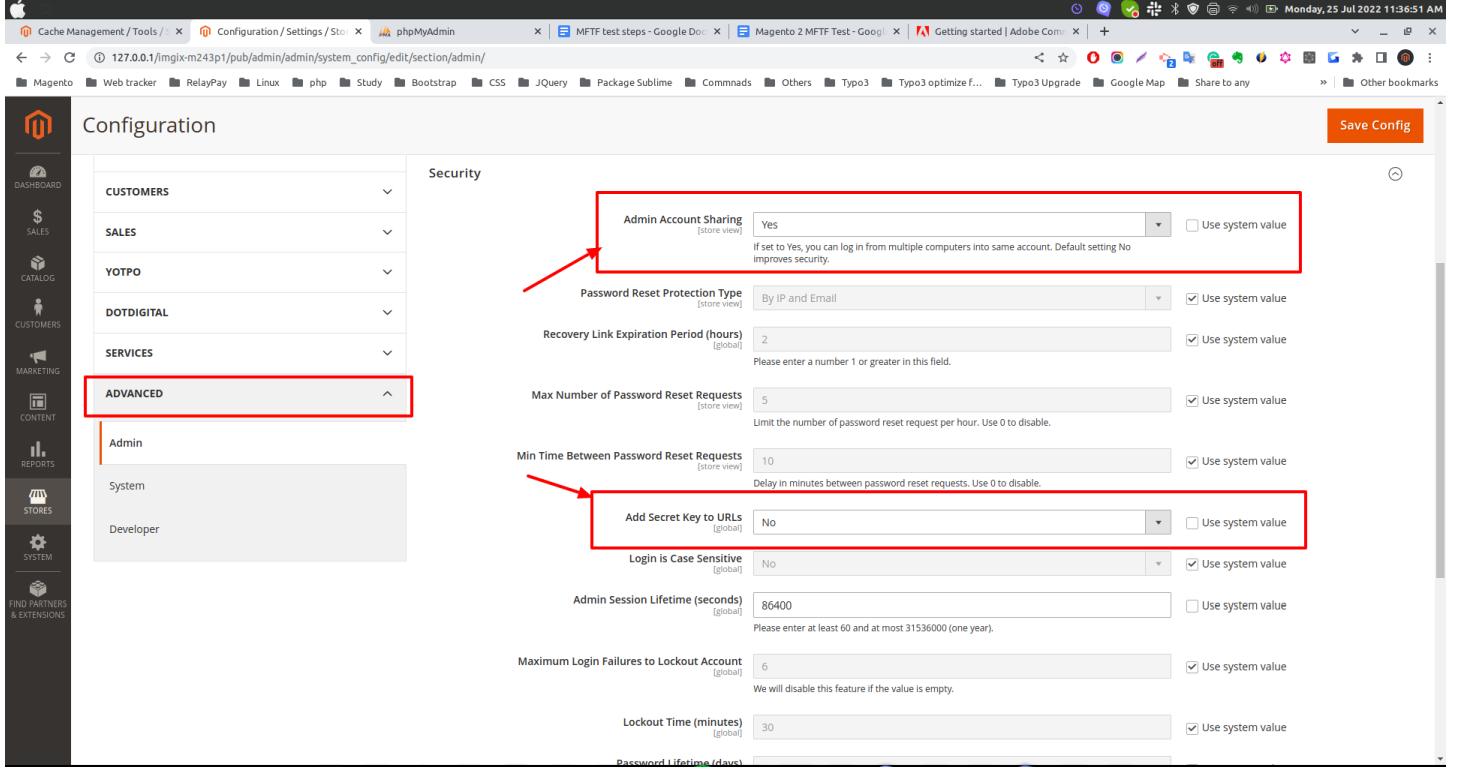Image resolution: width=1457 pixels, height=767 pixels.
Task: Open the Apple logo menu in the top bar
Action: (19, 9)
